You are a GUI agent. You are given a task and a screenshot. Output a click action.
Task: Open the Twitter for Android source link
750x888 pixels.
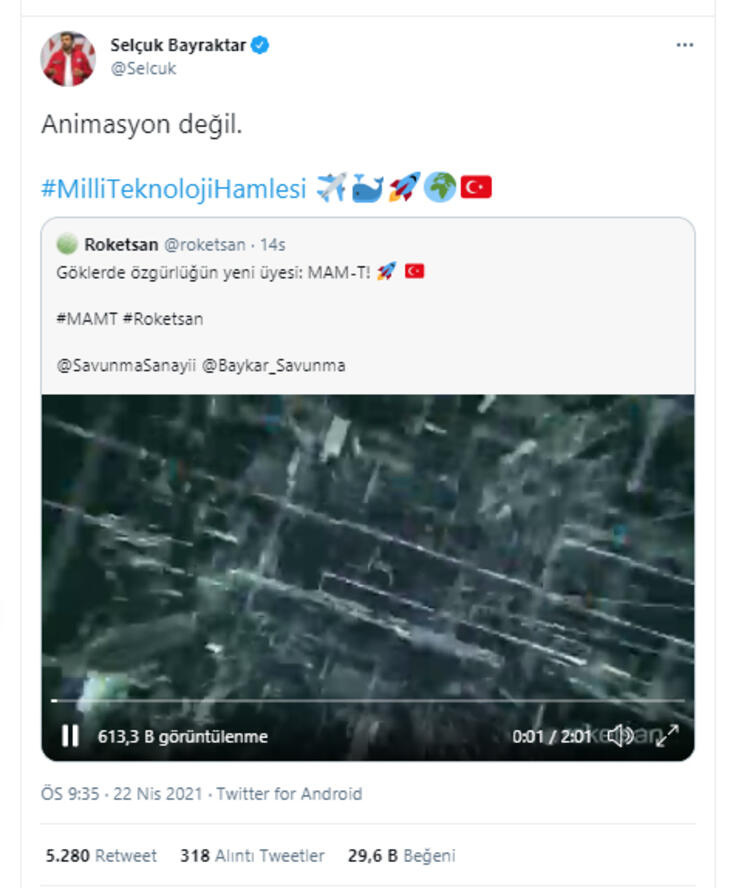pyautogui.click(x=289, y=794)
